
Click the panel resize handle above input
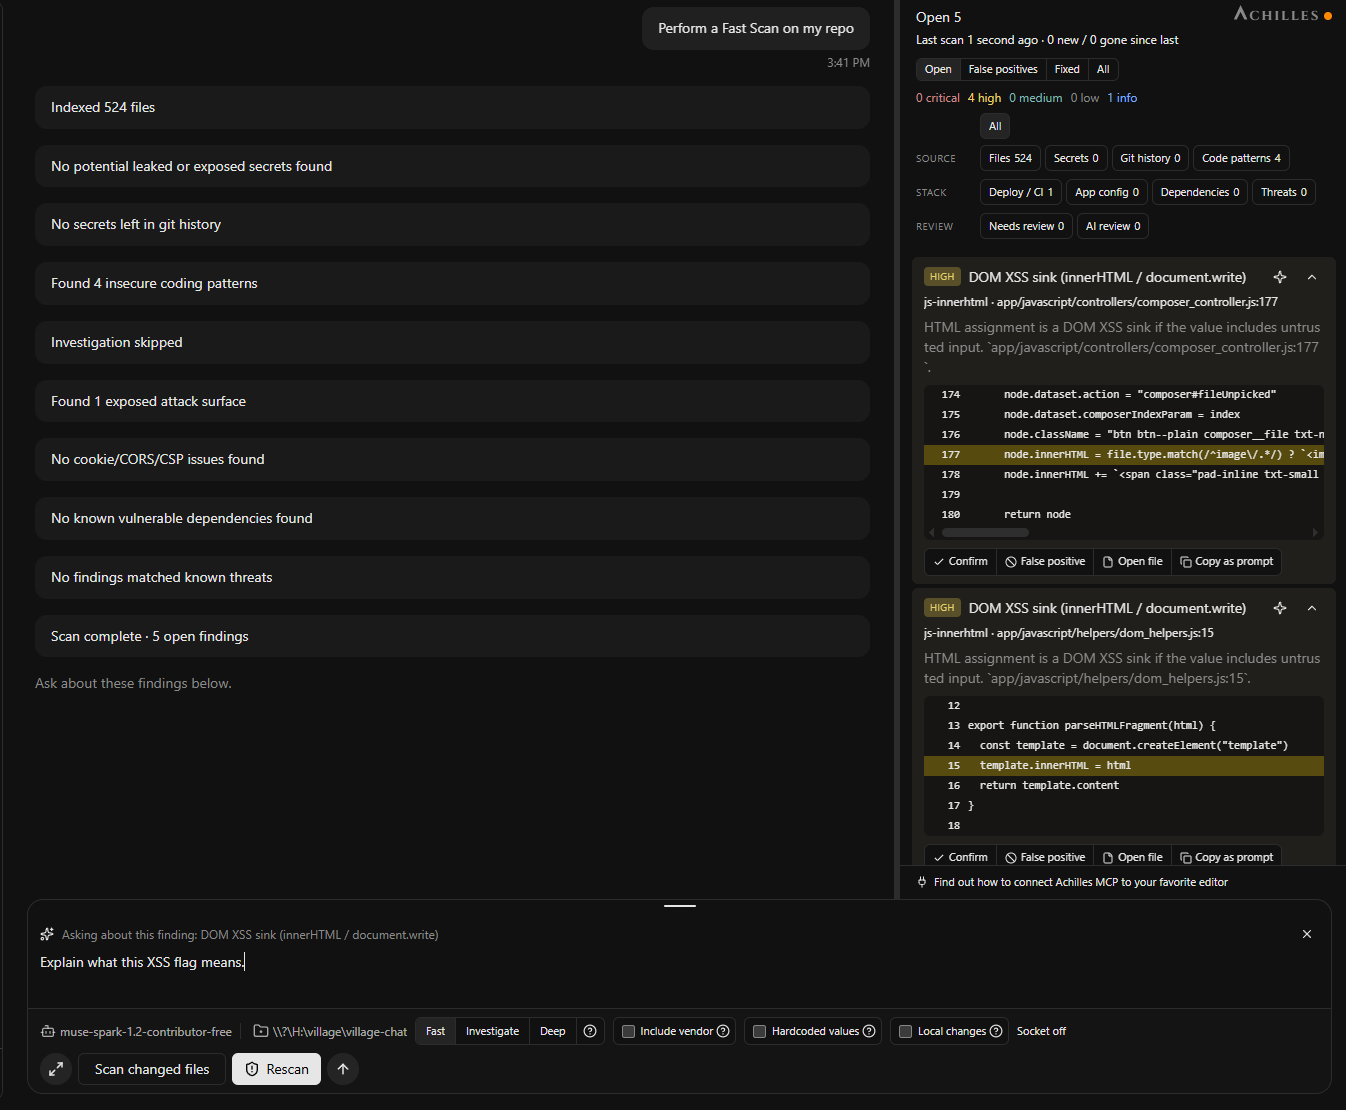[680, 905]
